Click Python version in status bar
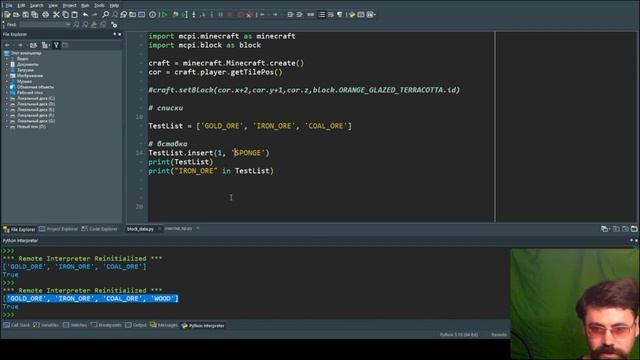This screenshot has width=640, height=360. coord(459,335)
